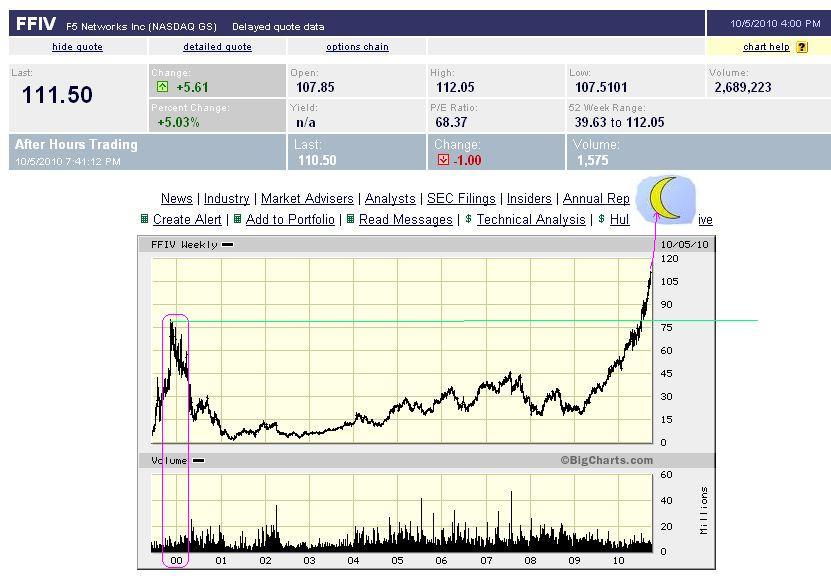Click the FFIV Weekly chart legend
This screenshot has height=581, width=831.
point(192,244)
